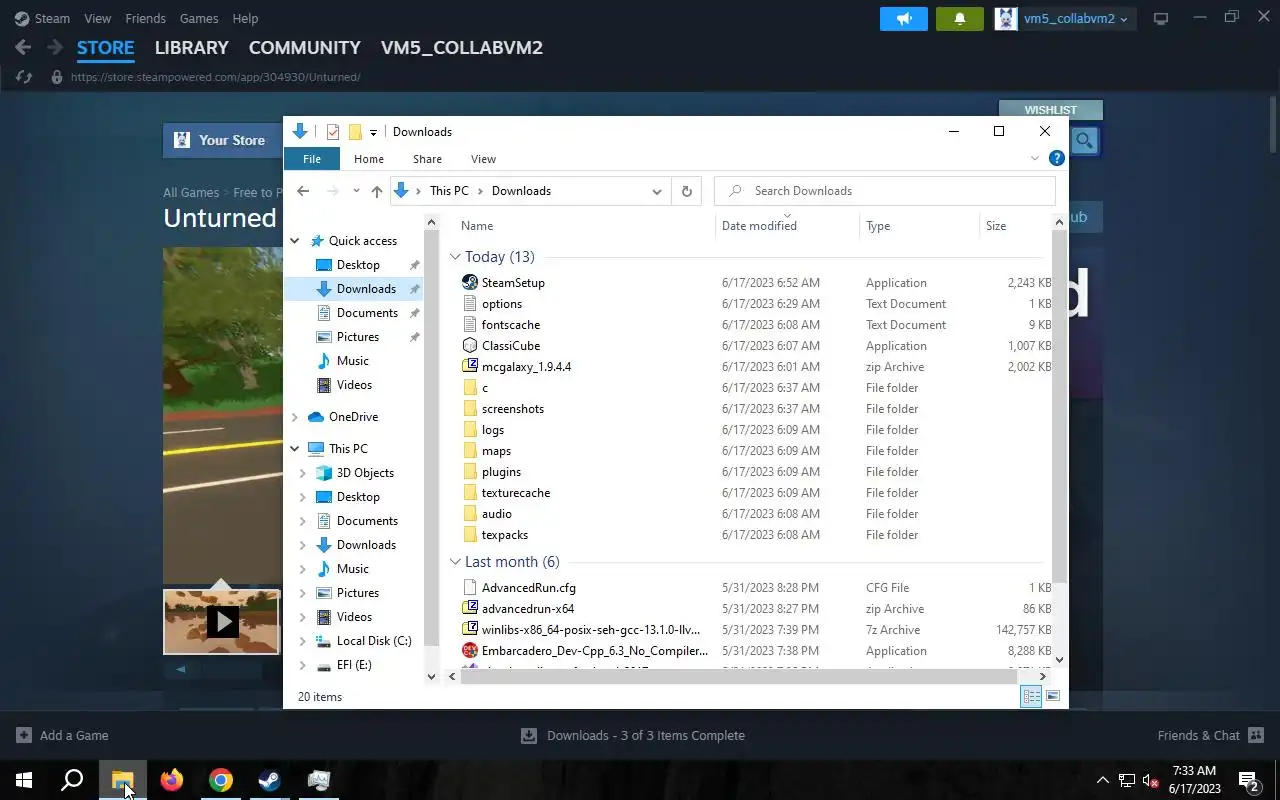Collapse Quick access tree node
Screen dimensions: 1280x800
(x=295, y=241)
